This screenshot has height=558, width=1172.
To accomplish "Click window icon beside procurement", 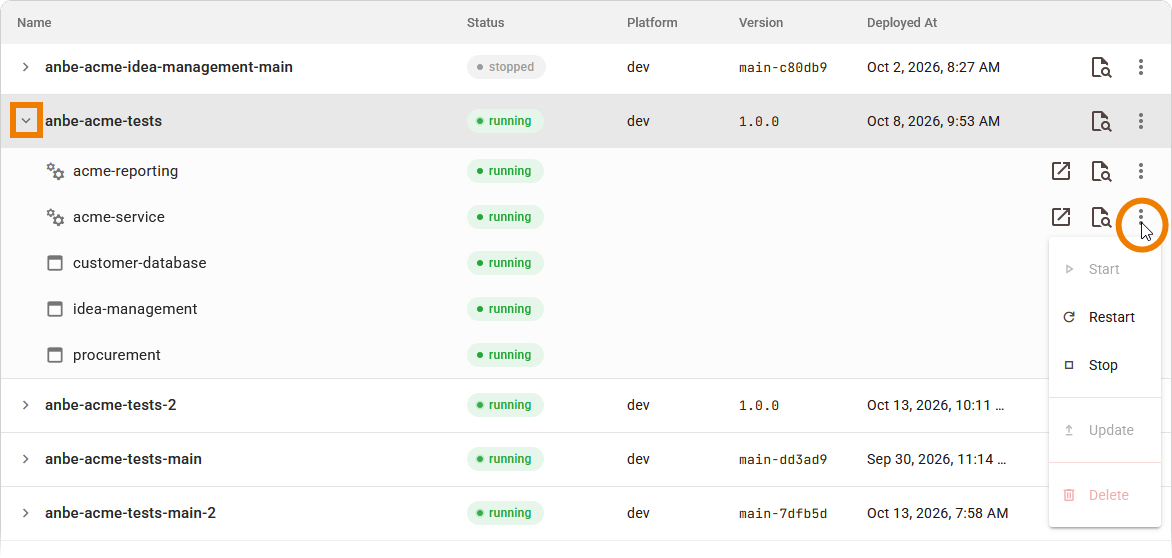I will 55,356.
